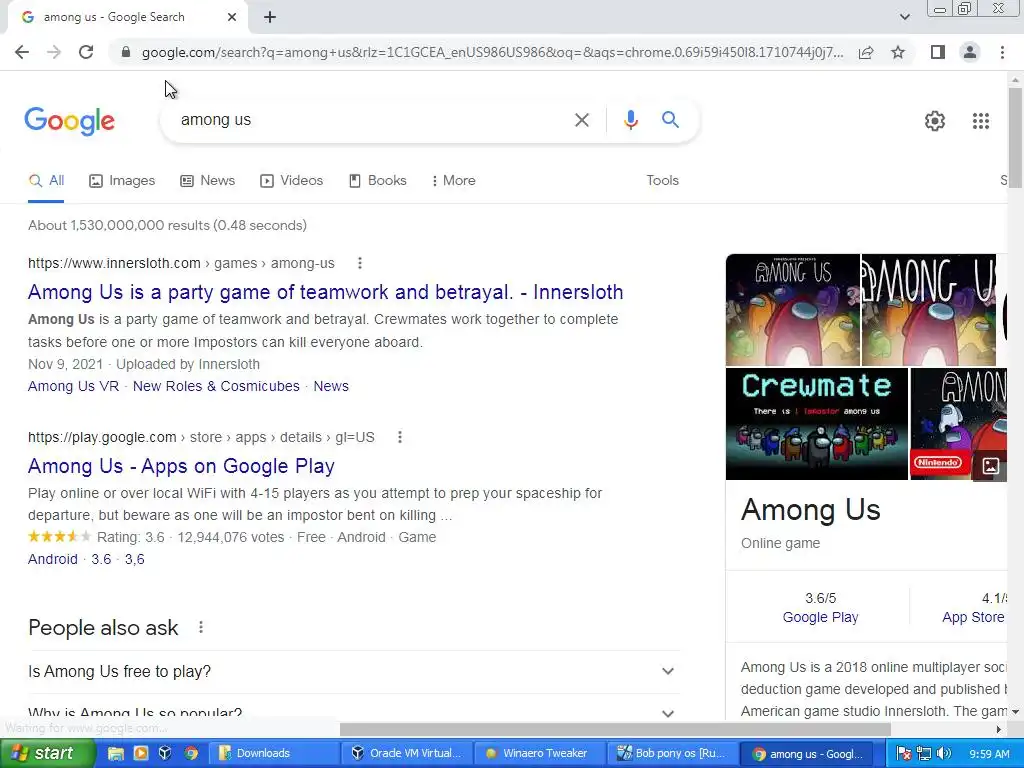This screenshot has height=768, width=1024.
Task: Open the Chrome side panel
Action: pos(938,52)
